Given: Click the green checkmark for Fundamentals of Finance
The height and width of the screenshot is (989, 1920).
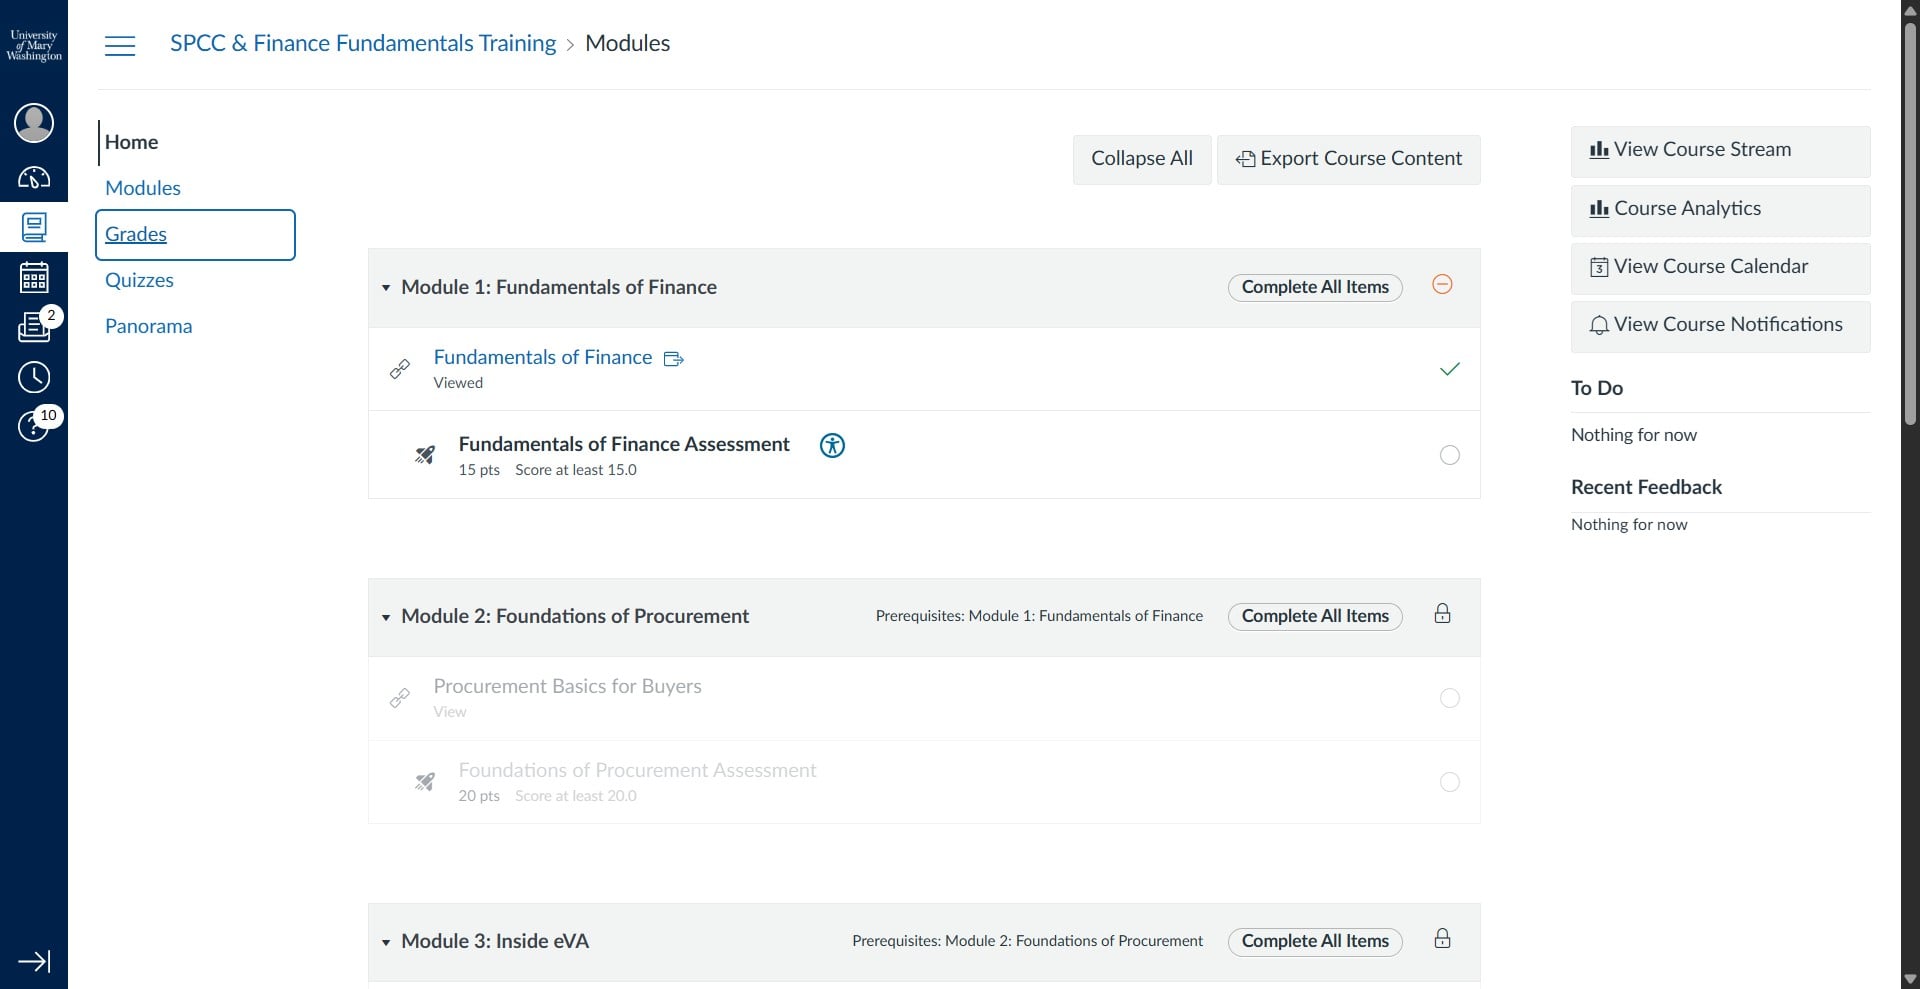Looking at the screenshot, I should click(x=1450, y=369).
